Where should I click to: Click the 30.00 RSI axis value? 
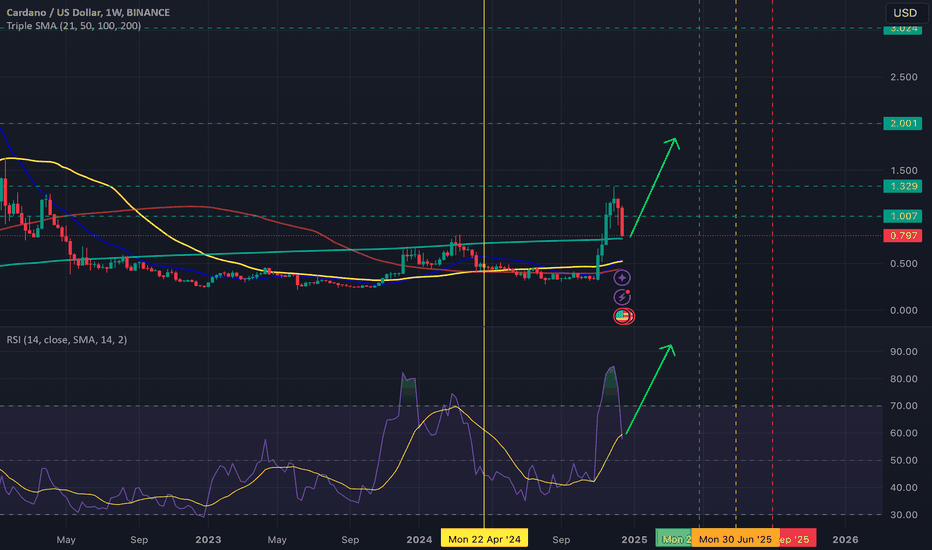tap(903, 515)
